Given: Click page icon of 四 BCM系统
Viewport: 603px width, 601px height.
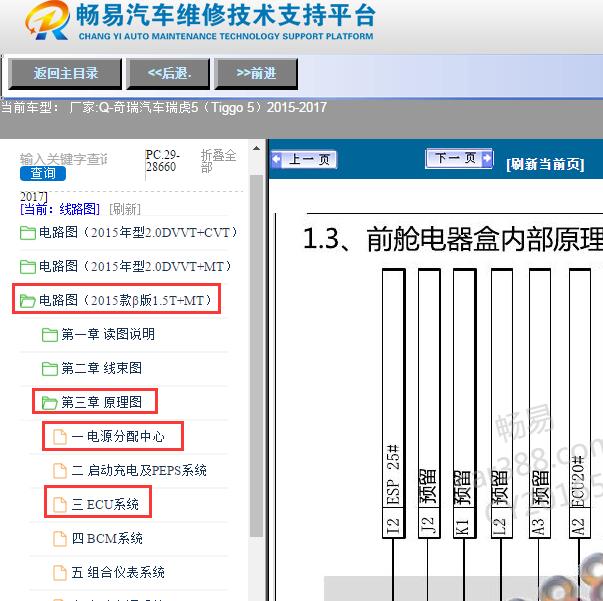Looking at the screenshot, I should click(x=60, y=538).
